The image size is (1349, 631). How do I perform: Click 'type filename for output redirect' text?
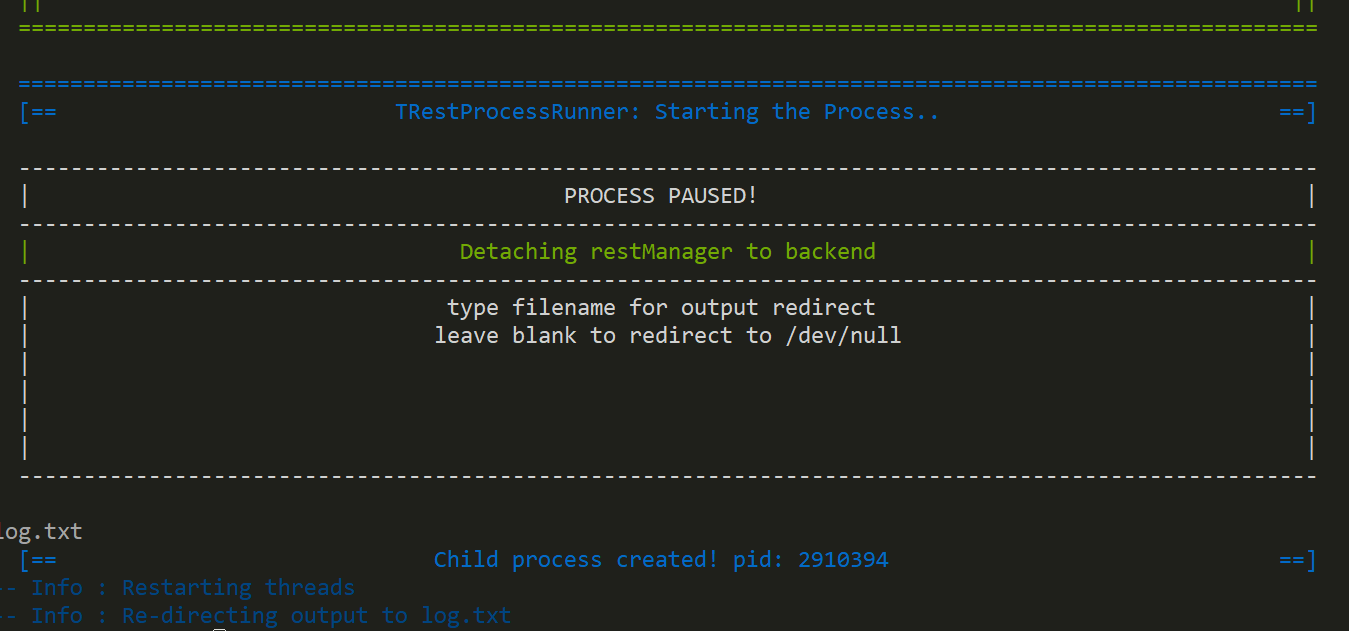[661, 308]
